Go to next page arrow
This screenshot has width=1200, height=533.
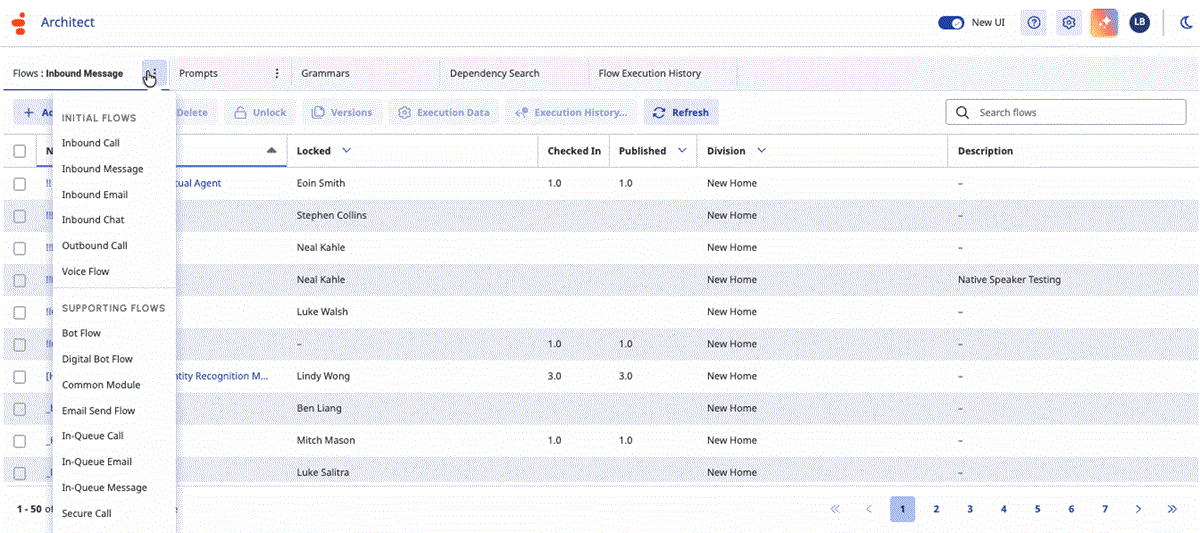1138,509
